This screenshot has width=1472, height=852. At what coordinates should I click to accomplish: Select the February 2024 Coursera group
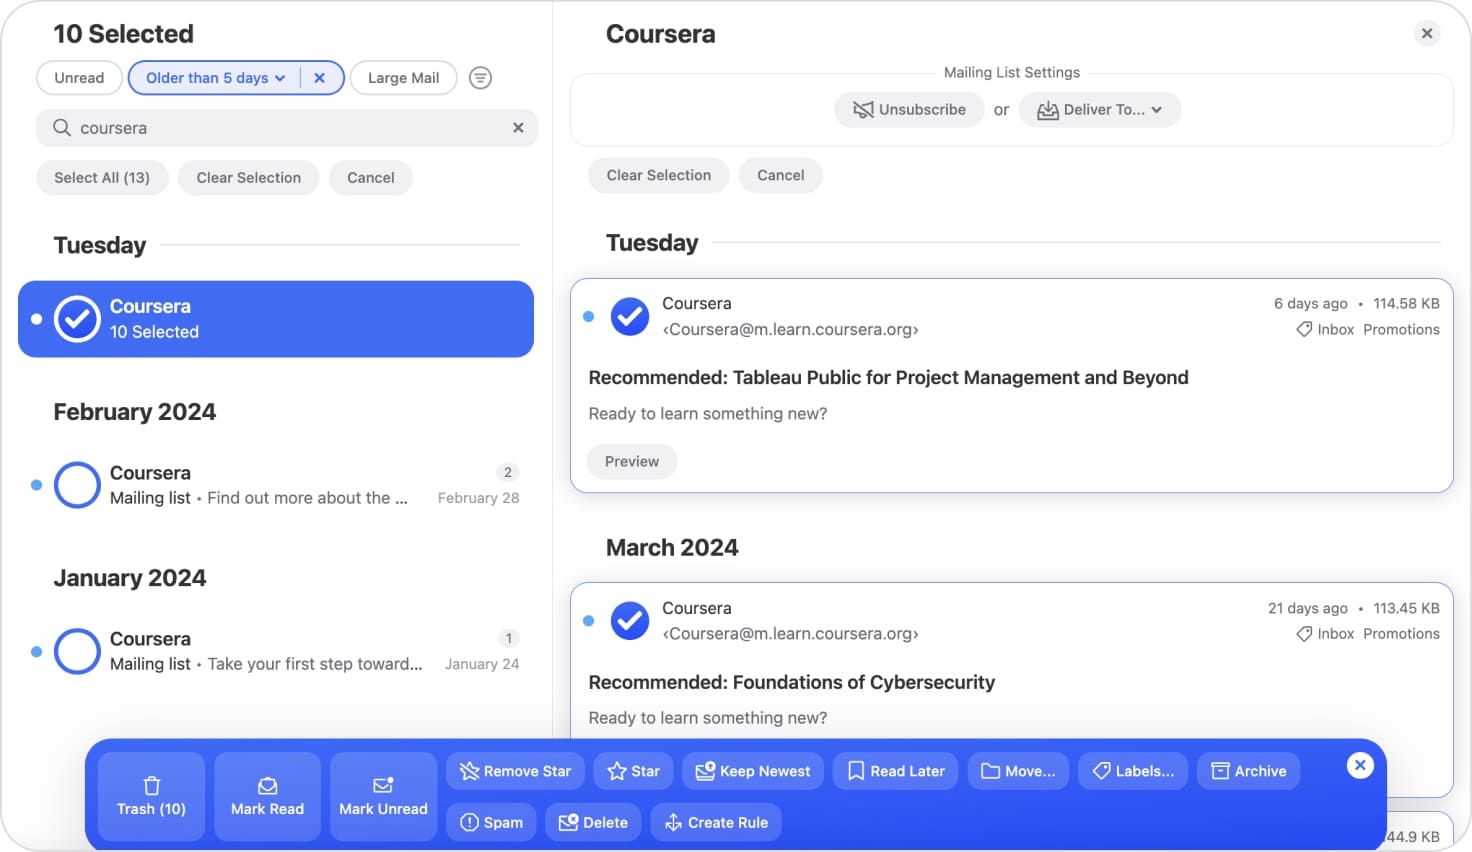[x=77, y=485]
